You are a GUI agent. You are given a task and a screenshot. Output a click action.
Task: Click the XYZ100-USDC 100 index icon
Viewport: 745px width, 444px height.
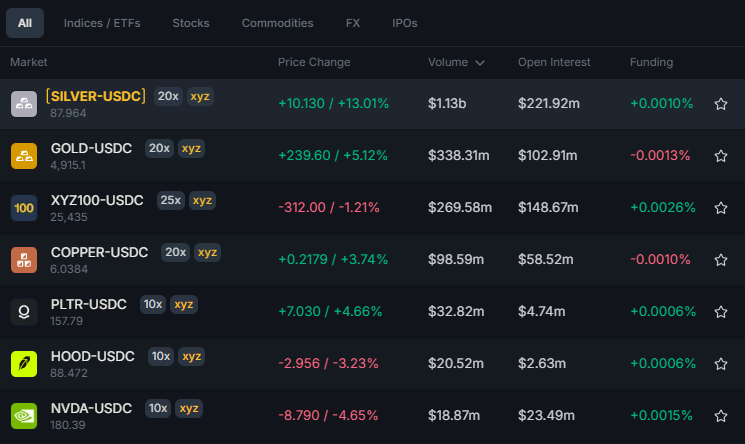pyautogui.click(x=24, y=208)
